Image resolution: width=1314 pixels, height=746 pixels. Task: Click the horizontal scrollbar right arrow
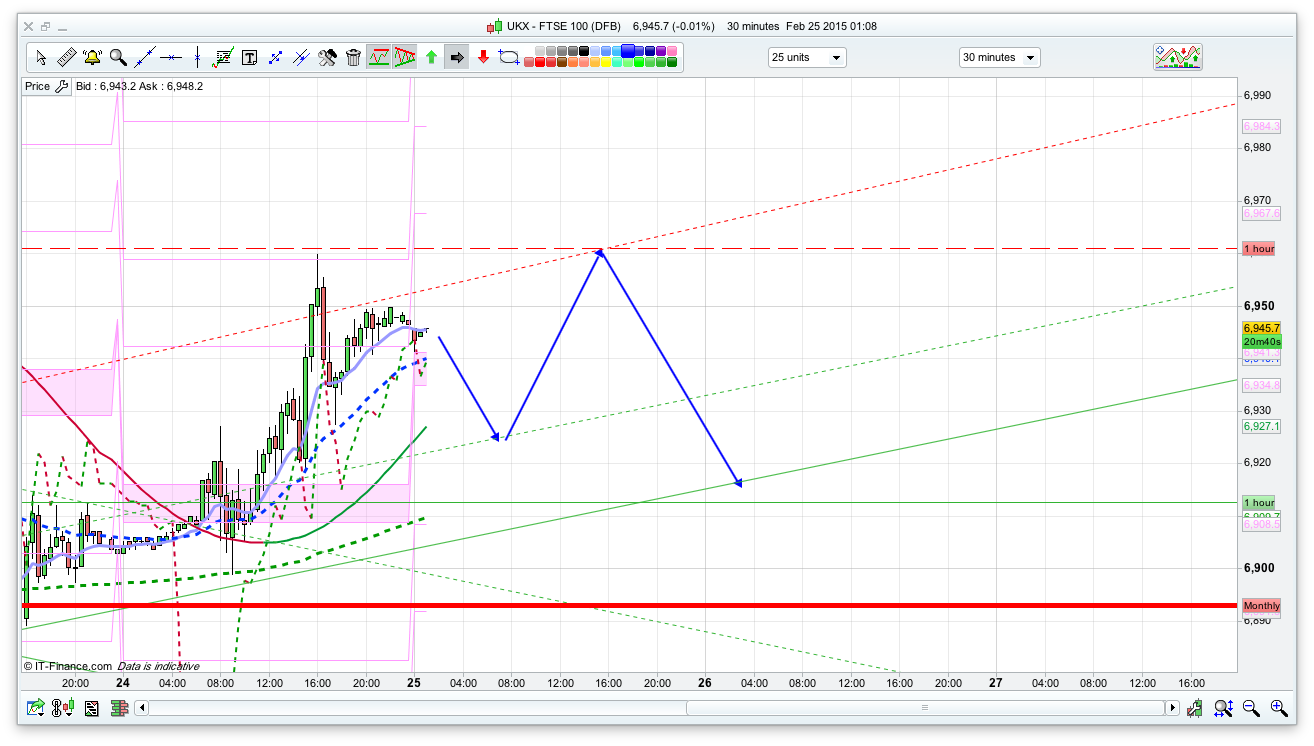pyautogui.click(x=1172, y=708)
